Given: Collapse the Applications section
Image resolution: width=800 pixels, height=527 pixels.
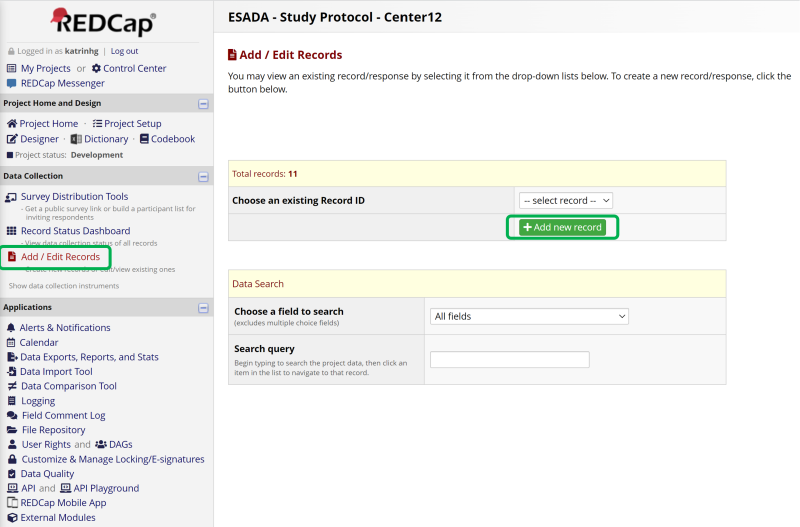Looking at the screenshot, I should tap(203, 307).
